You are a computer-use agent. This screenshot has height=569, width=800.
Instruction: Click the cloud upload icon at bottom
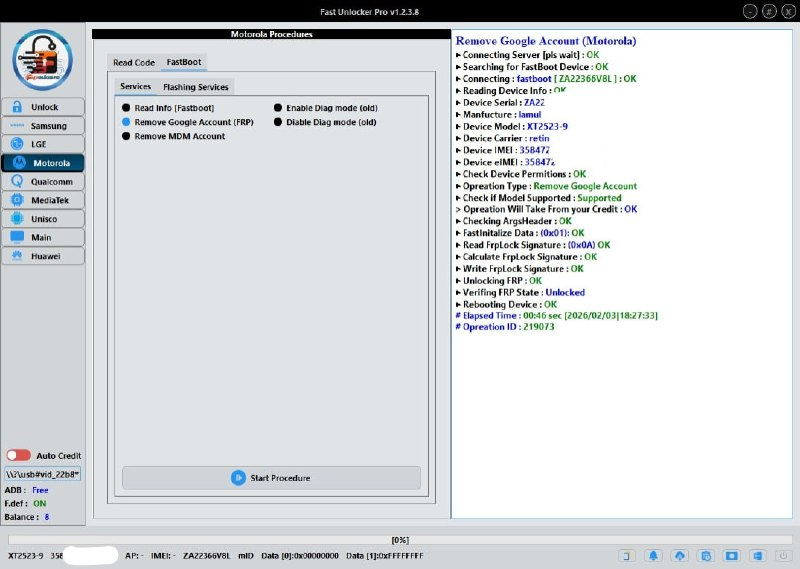679,555
